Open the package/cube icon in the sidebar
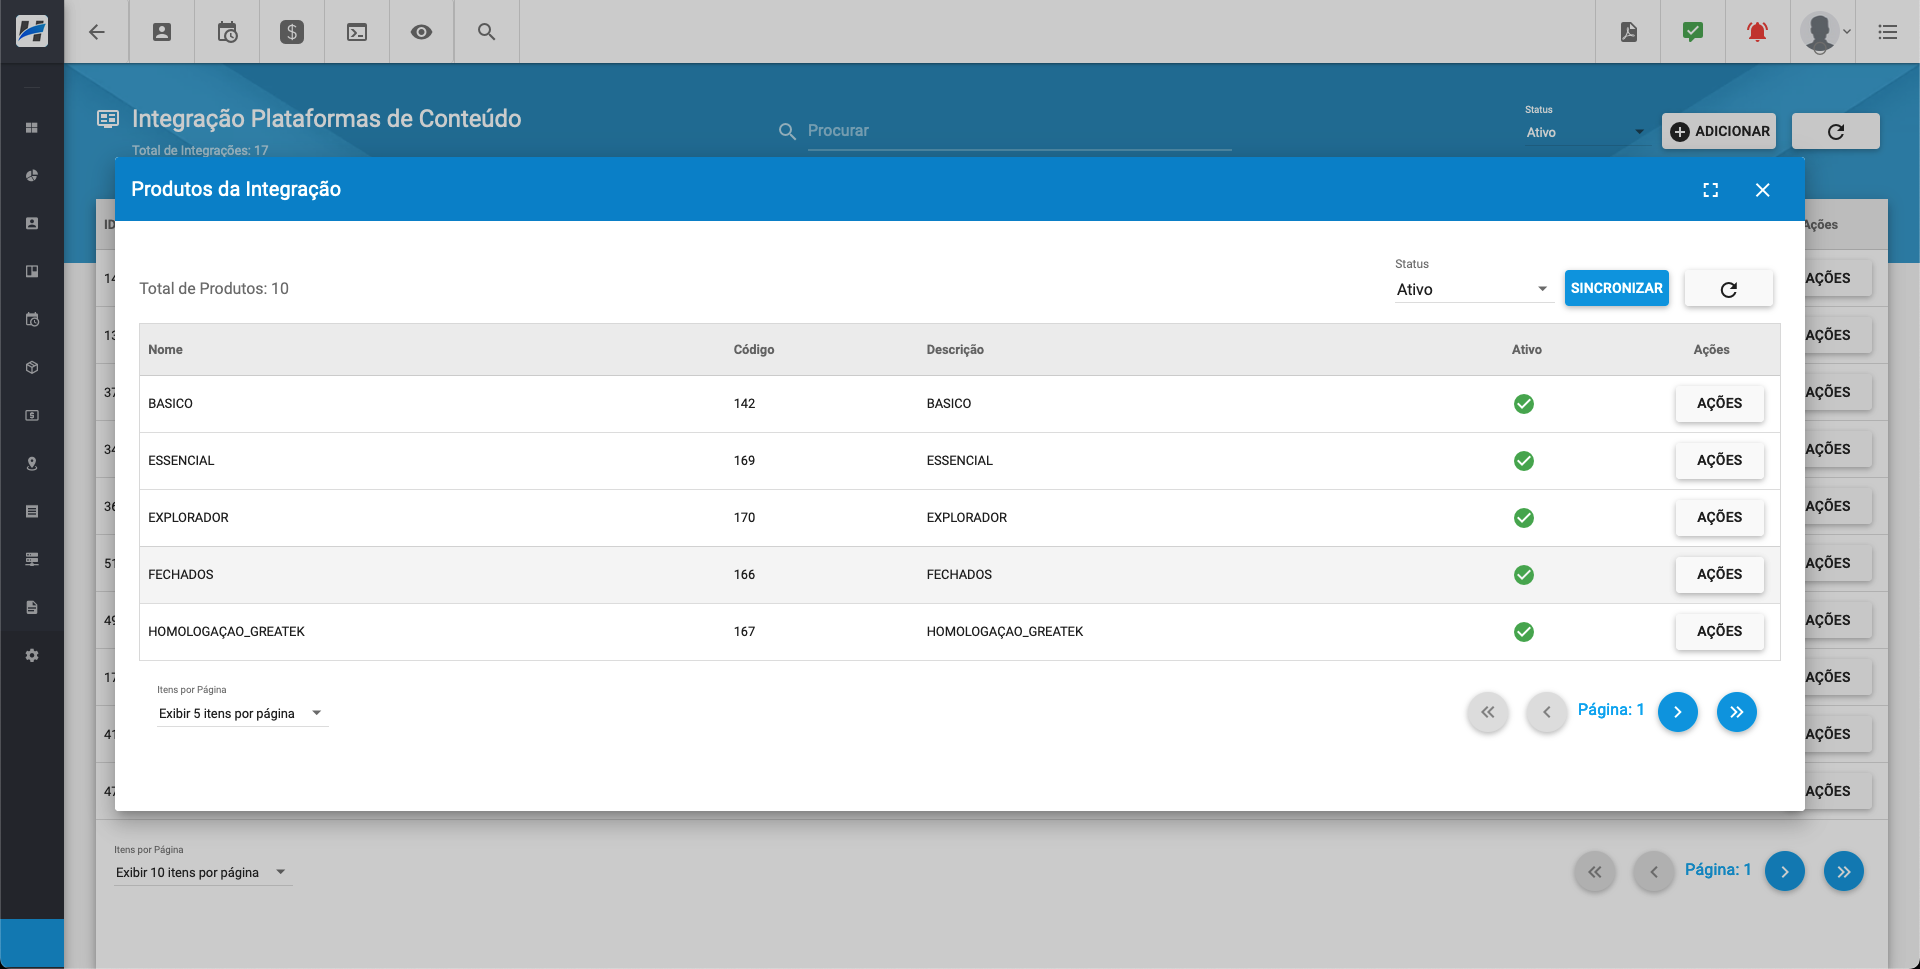The width and height of the screenshot is (1920, 969). coord(31,367)
